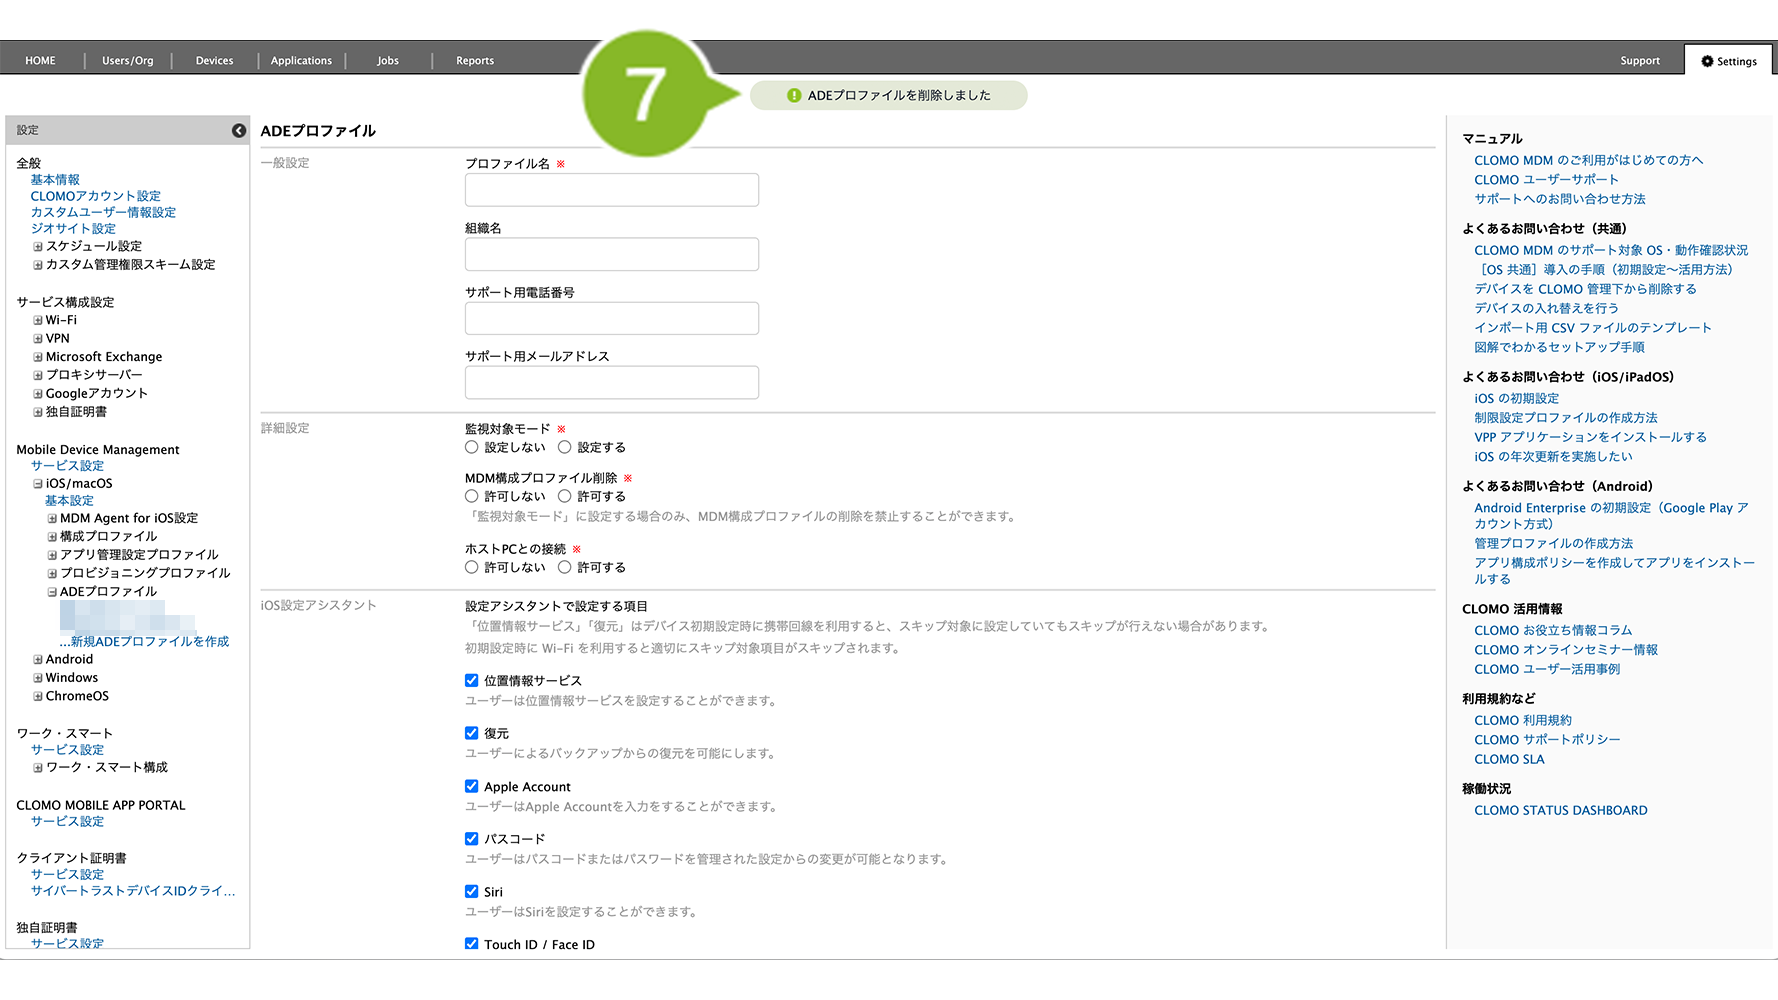Collapse the 設定 sidebar with arrow icon
1778x1000 pixels.
coord(239,130)
